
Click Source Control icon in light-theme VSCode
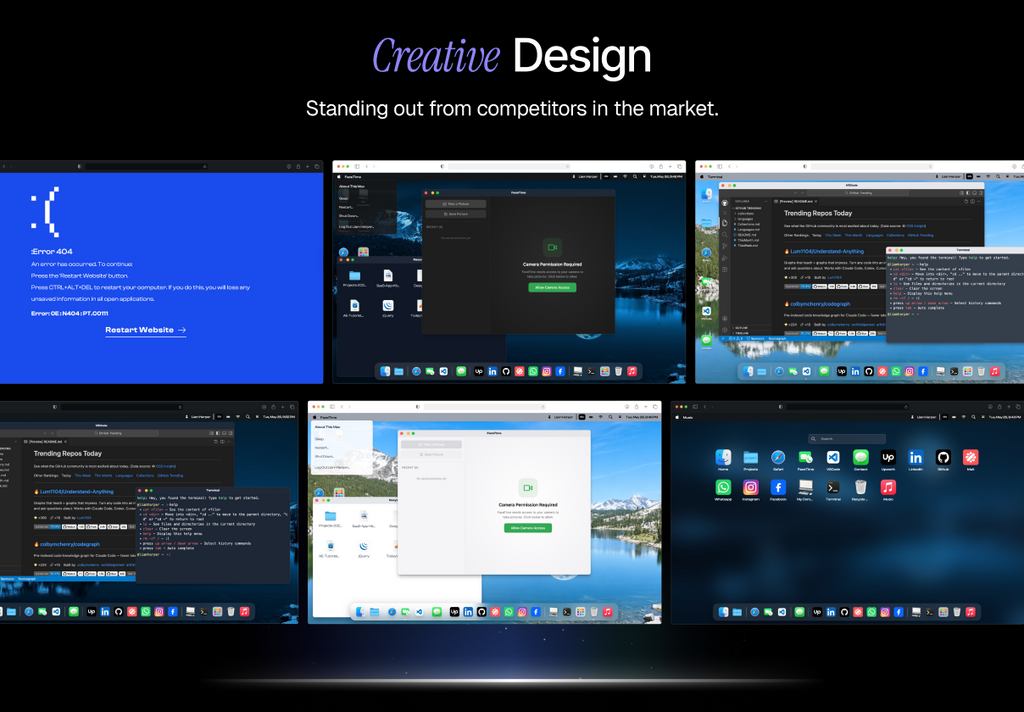725,246
